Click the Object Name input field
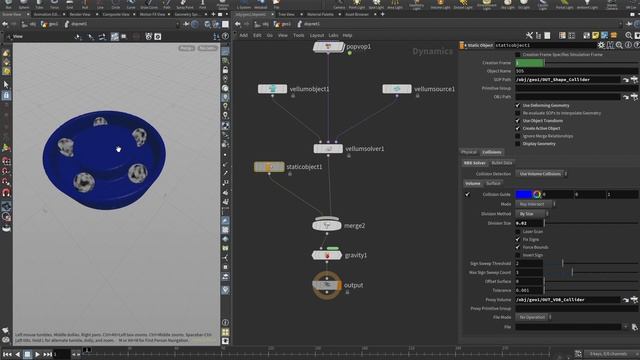The image size is (640, 360). pyautogui.click(x=576, y=71)
